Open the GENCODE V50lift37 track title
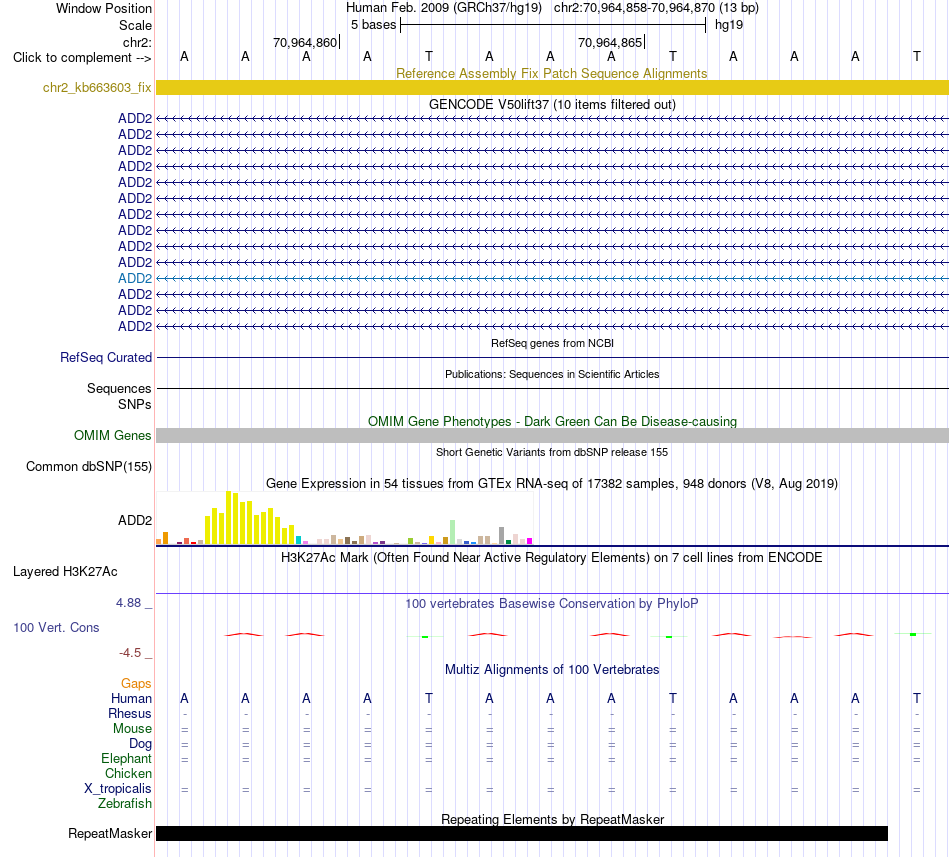 click(552, 104)
